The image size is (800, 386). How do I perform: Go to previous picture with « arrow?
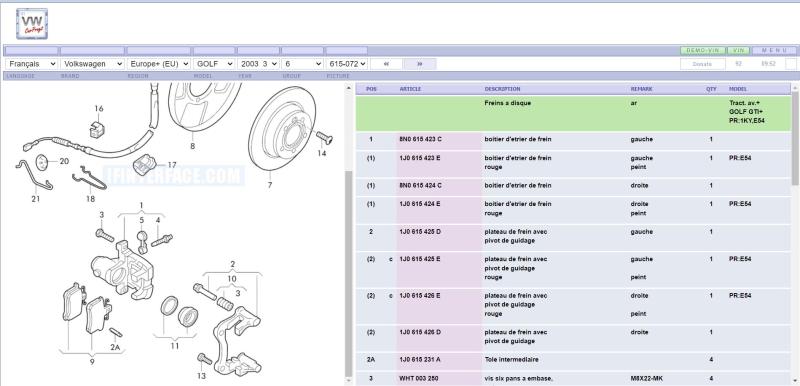tap(386, 64)
